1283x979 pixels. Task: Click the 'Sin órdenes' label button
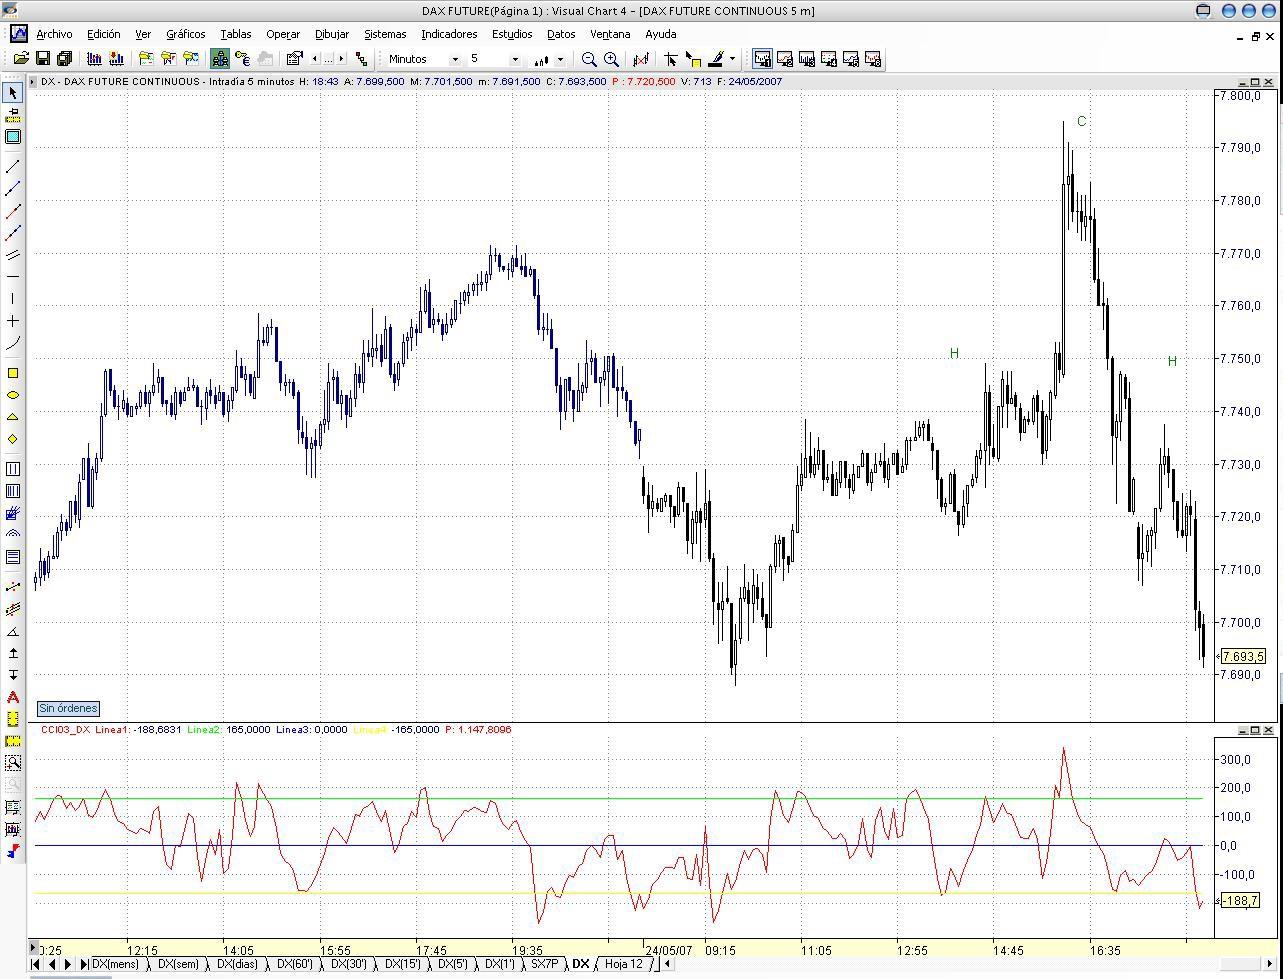click(x=68, y=708)
